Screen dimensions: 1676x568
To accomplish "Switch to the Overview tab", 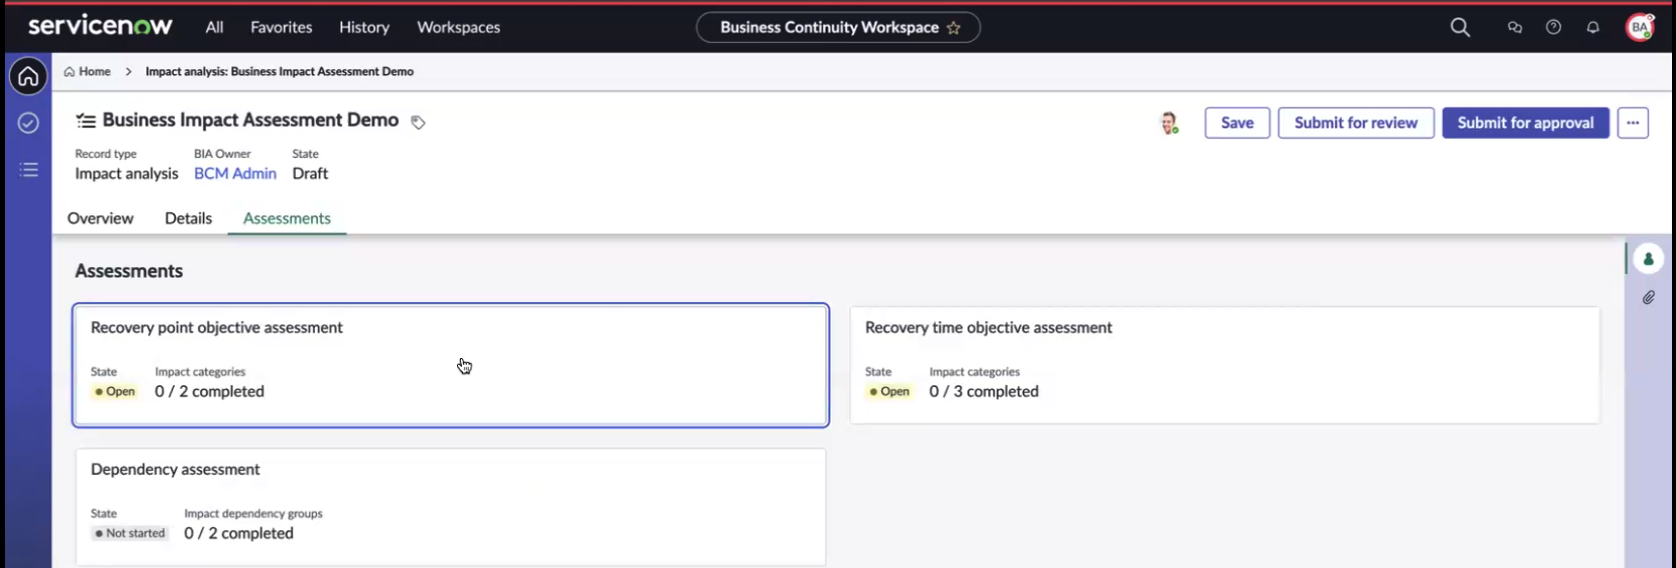I will coord(100,218).
